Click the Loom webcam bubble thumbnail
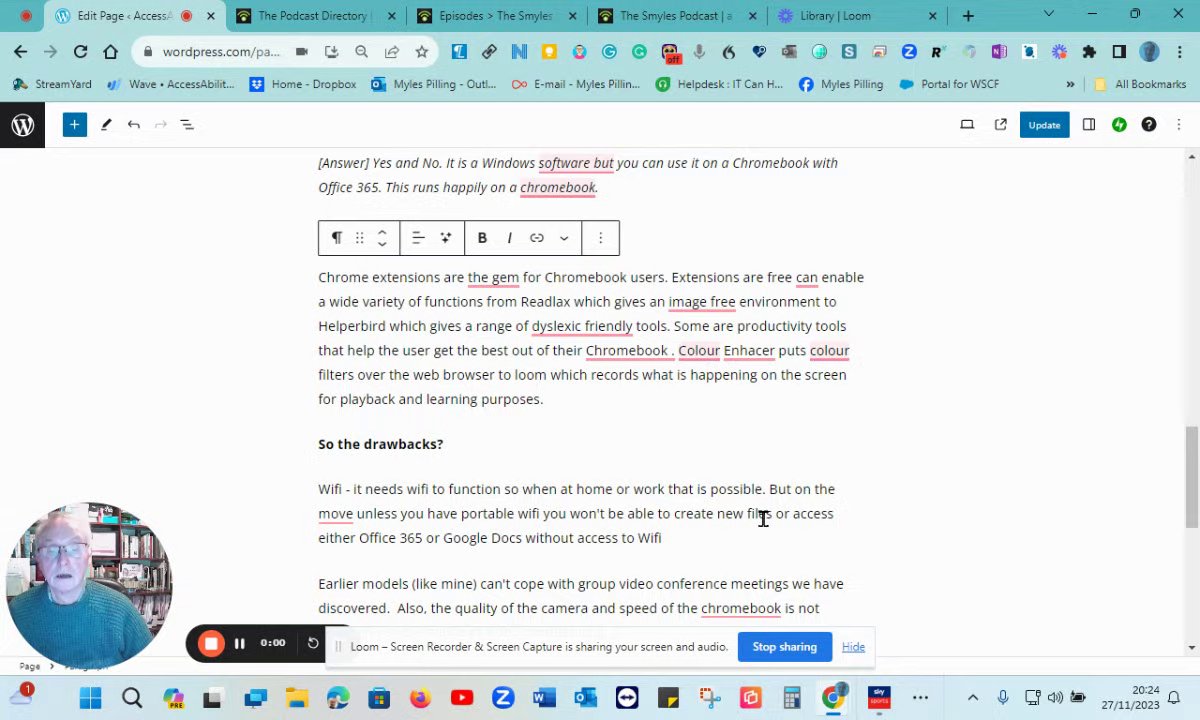The image size is (1200, 720). (x=88, y=585)
